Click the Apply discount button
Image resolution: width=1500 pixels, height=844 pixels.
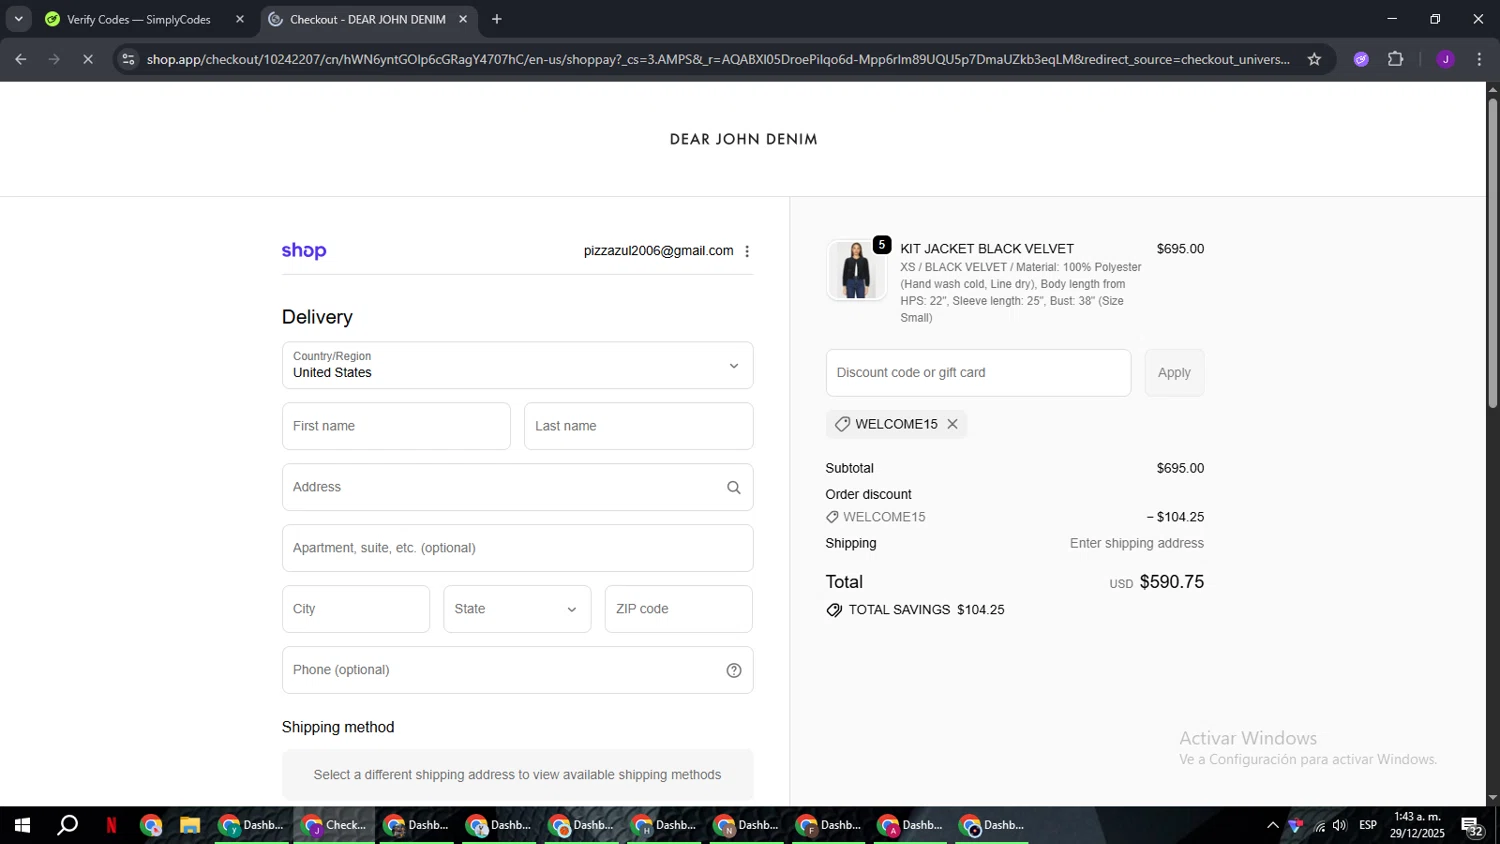click(1174, 373)
